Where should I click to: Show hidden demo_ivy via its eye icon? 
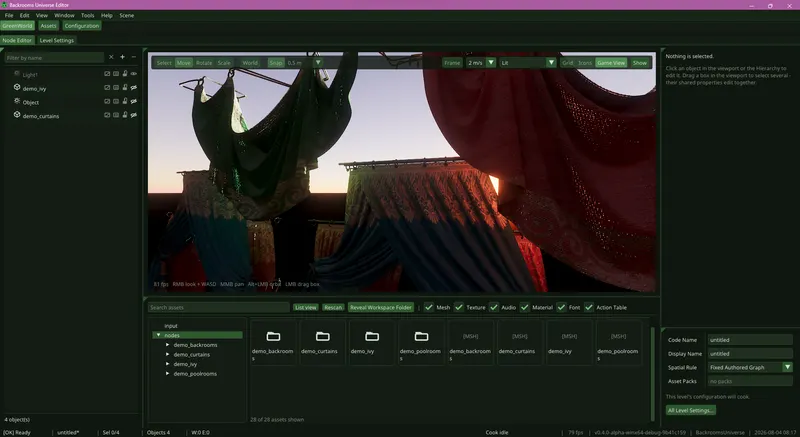point(134,88)
